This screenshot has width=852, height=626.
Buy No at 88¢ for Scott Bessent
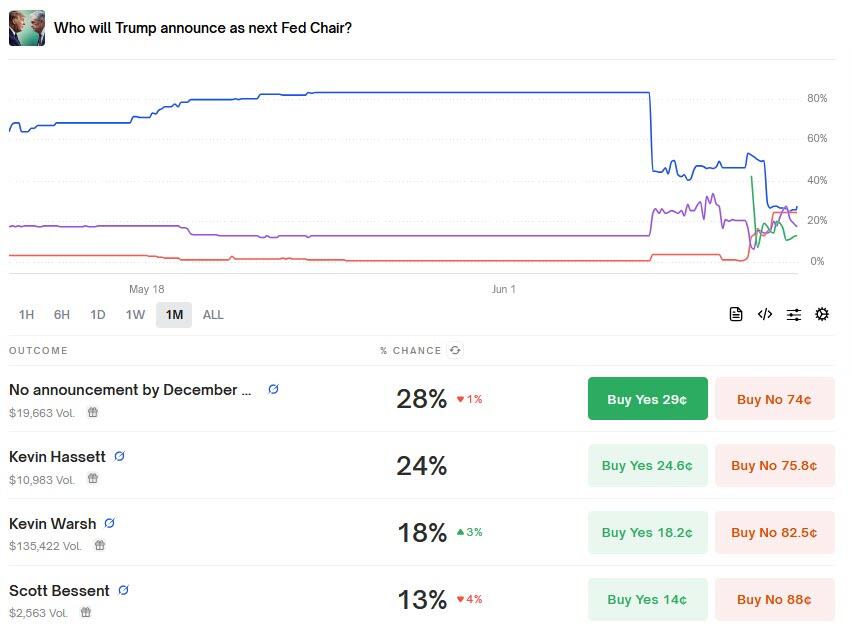(x=774, y=599)
